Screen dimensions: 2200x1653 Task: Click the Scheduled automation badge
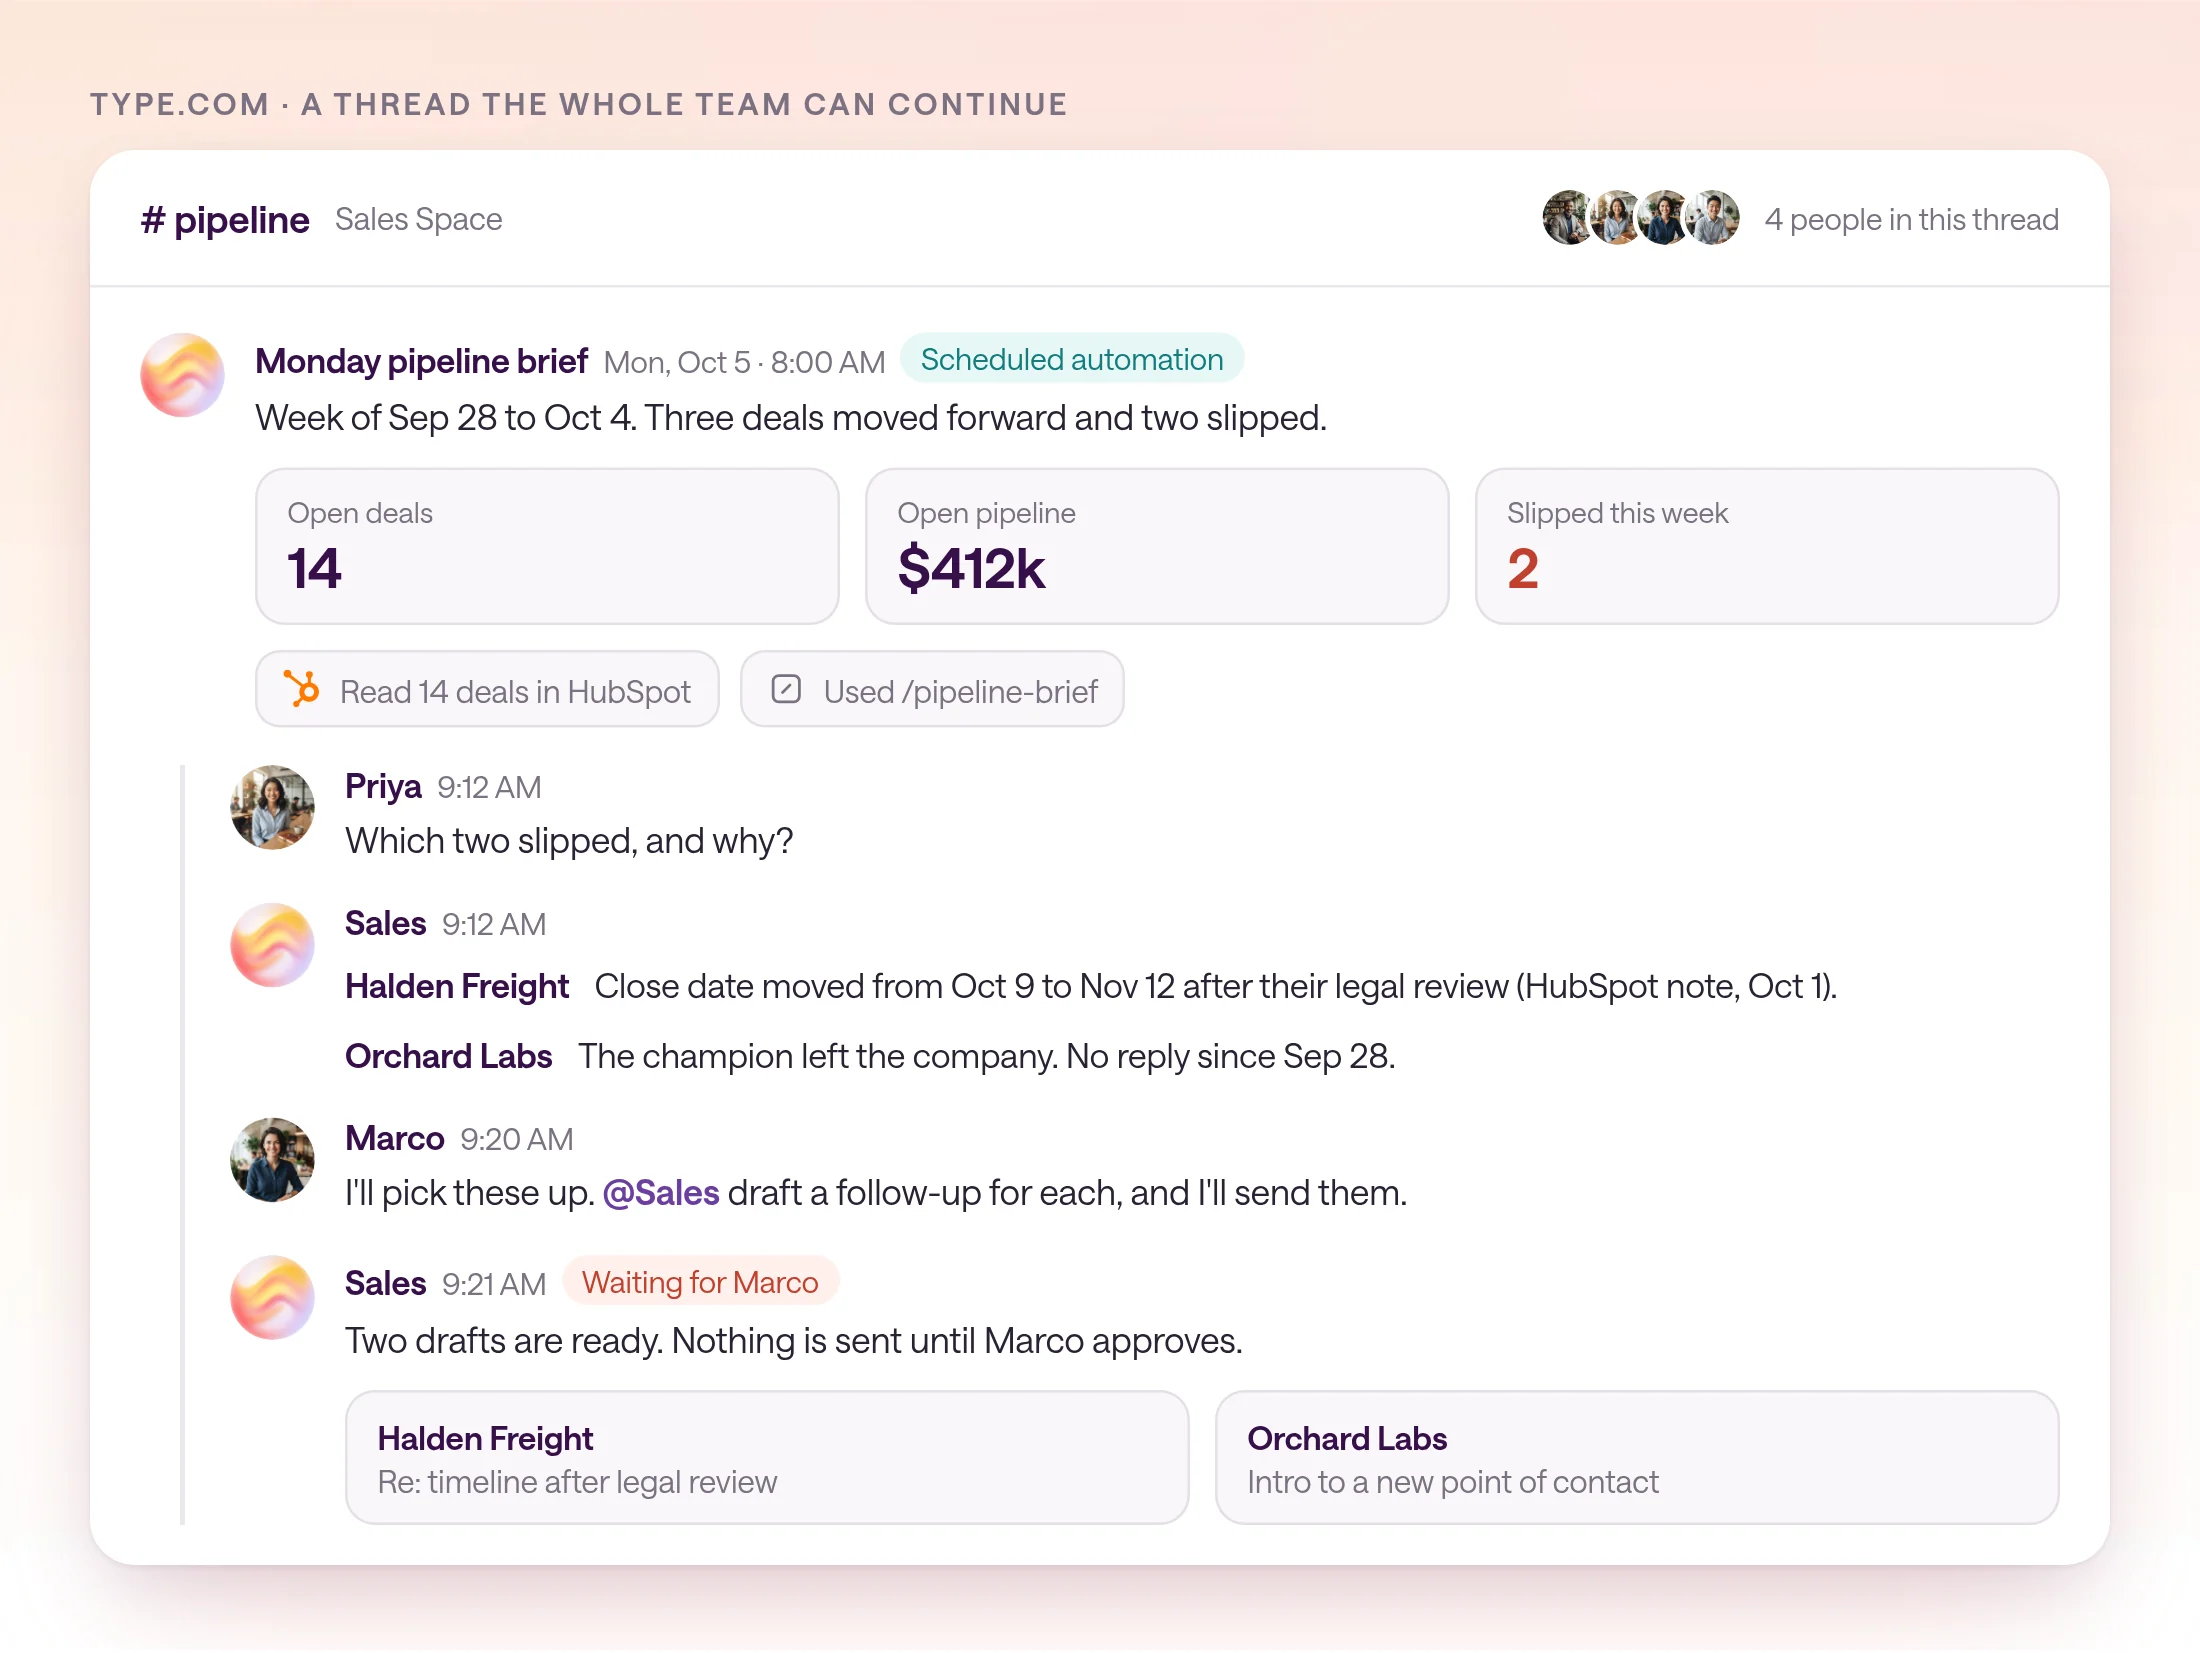click(x=1072, y=359)
